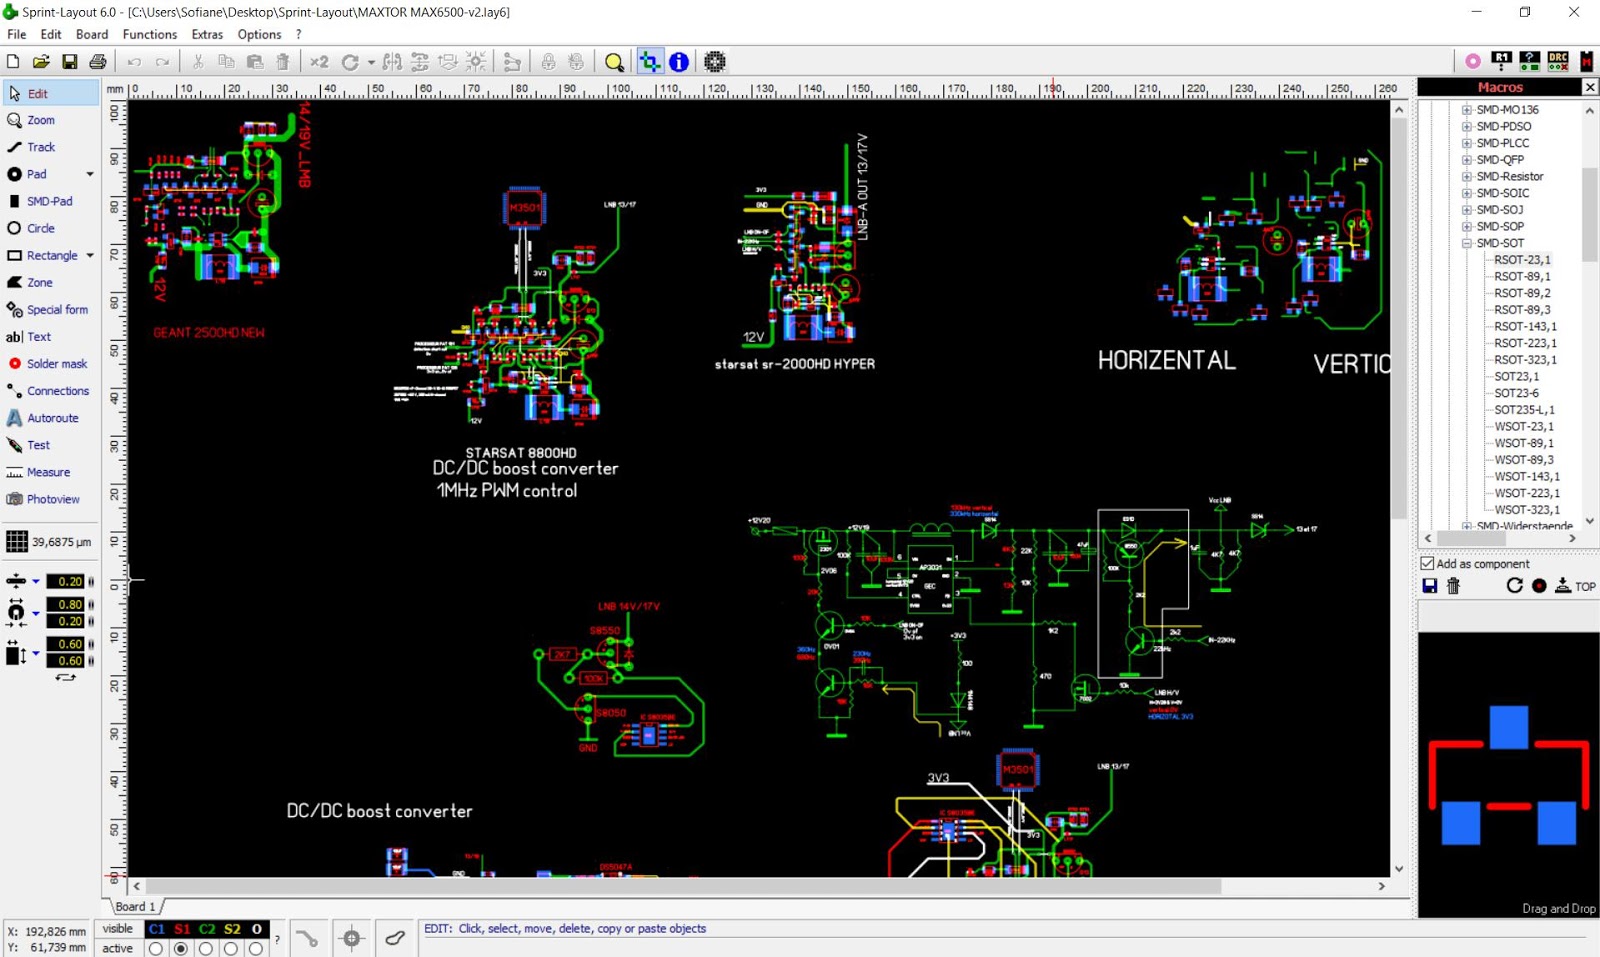The image size is (1600, 957).
Task: Choose the Rectangle tool
Action: [x=43, y=255]
